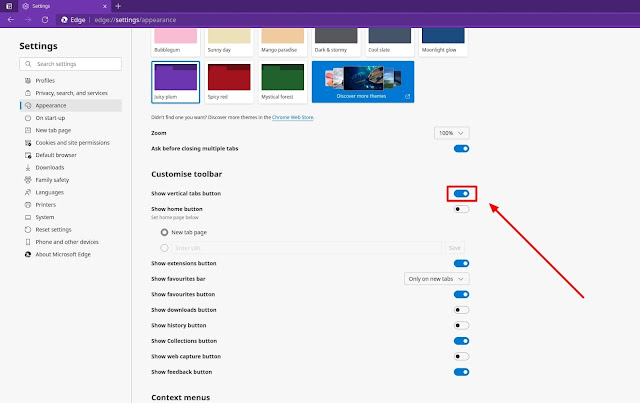
Task: Enable Show downloads button switch
Action: click(461, 310)
